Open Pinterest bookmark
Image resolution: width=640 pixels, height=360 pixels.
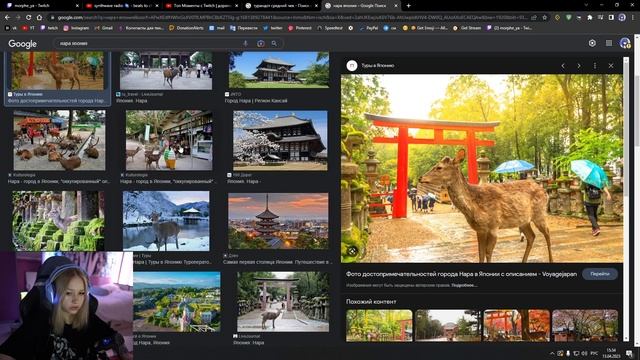click(300, 28)
